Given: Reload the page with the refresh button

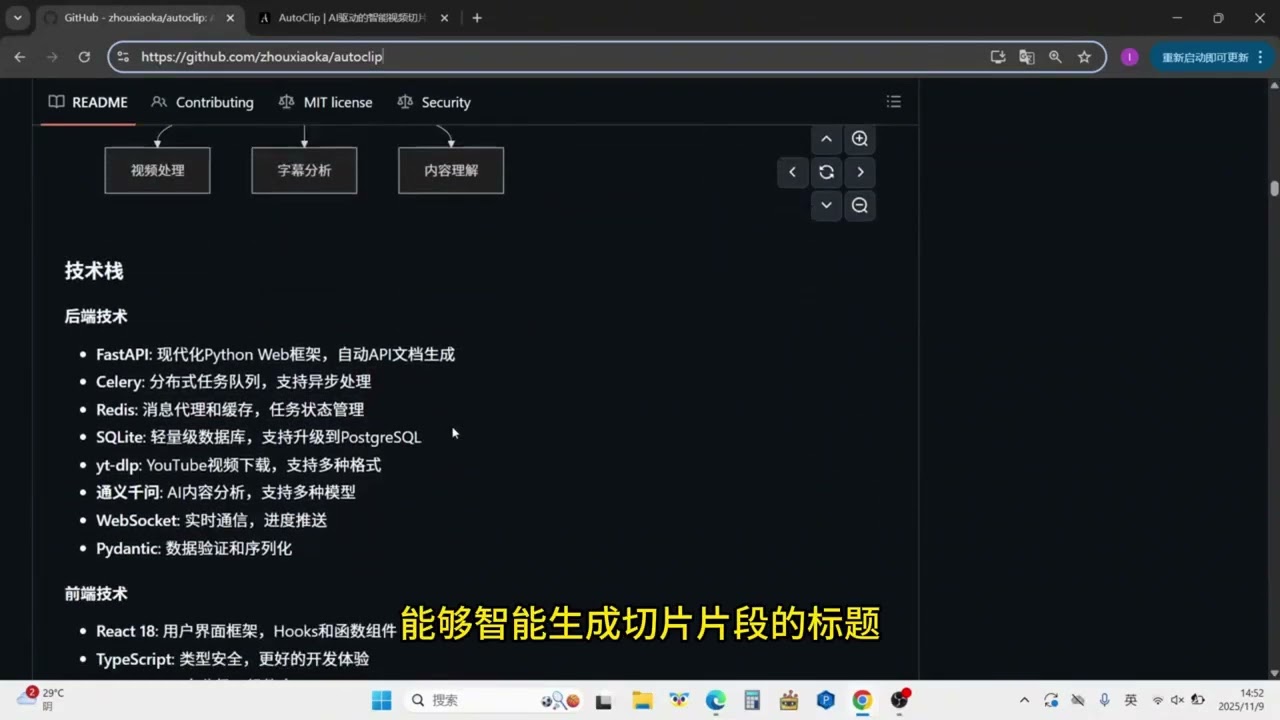Looking at the screenshot, I should click(x=84, y=57).
